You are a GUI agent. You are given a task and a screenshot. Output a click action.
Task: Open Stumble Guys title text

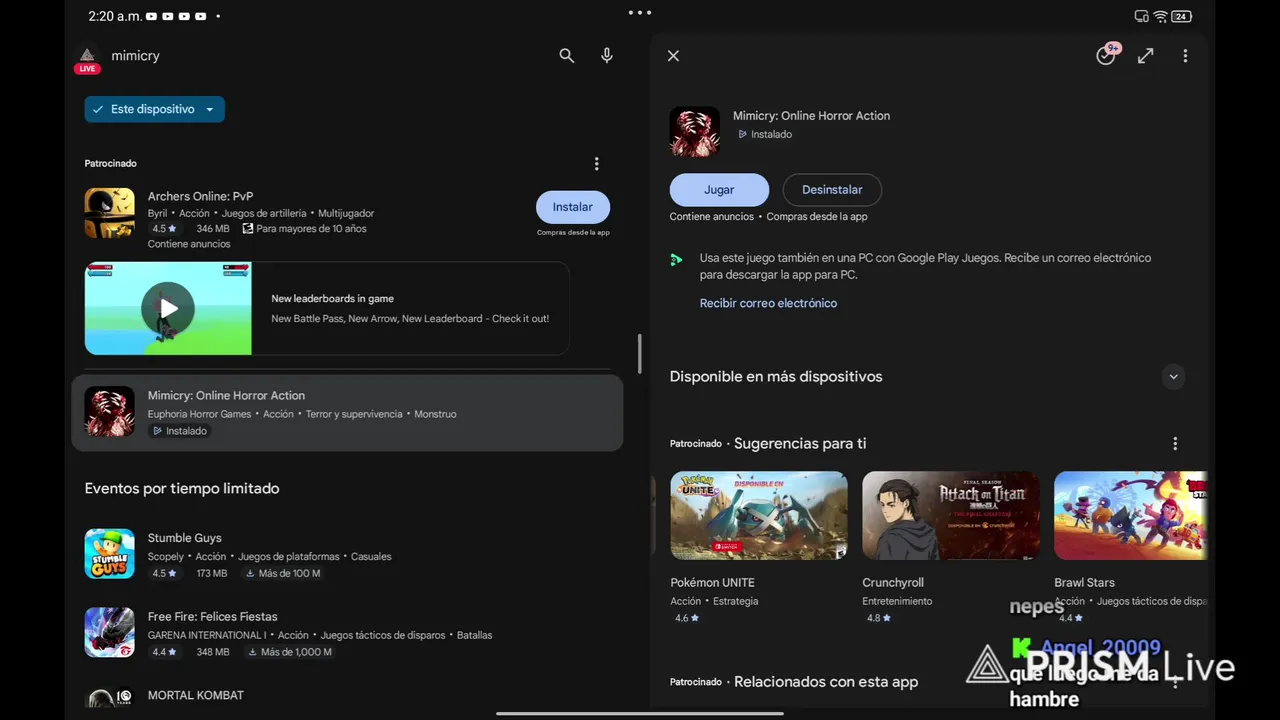pos(185,538)
